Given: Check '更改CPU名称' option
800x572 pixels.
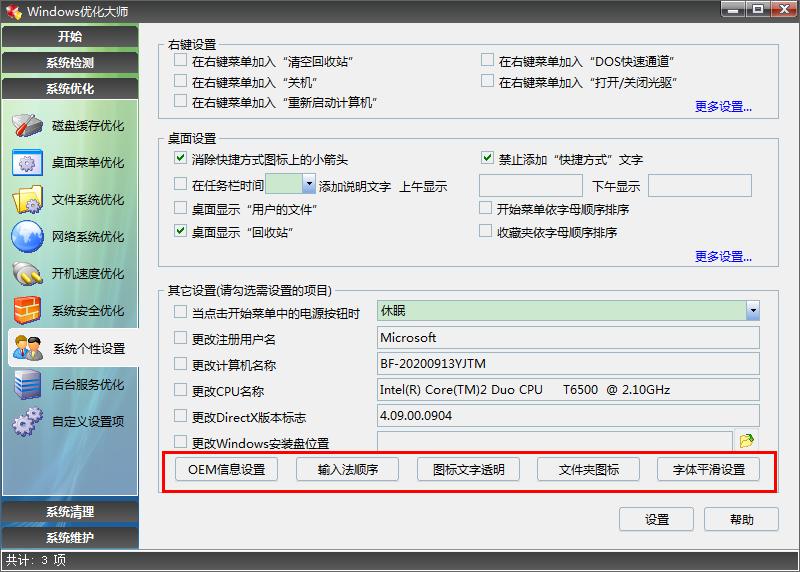Looking at the screenshot, I should pyautogui.click(x=181, y=389).
